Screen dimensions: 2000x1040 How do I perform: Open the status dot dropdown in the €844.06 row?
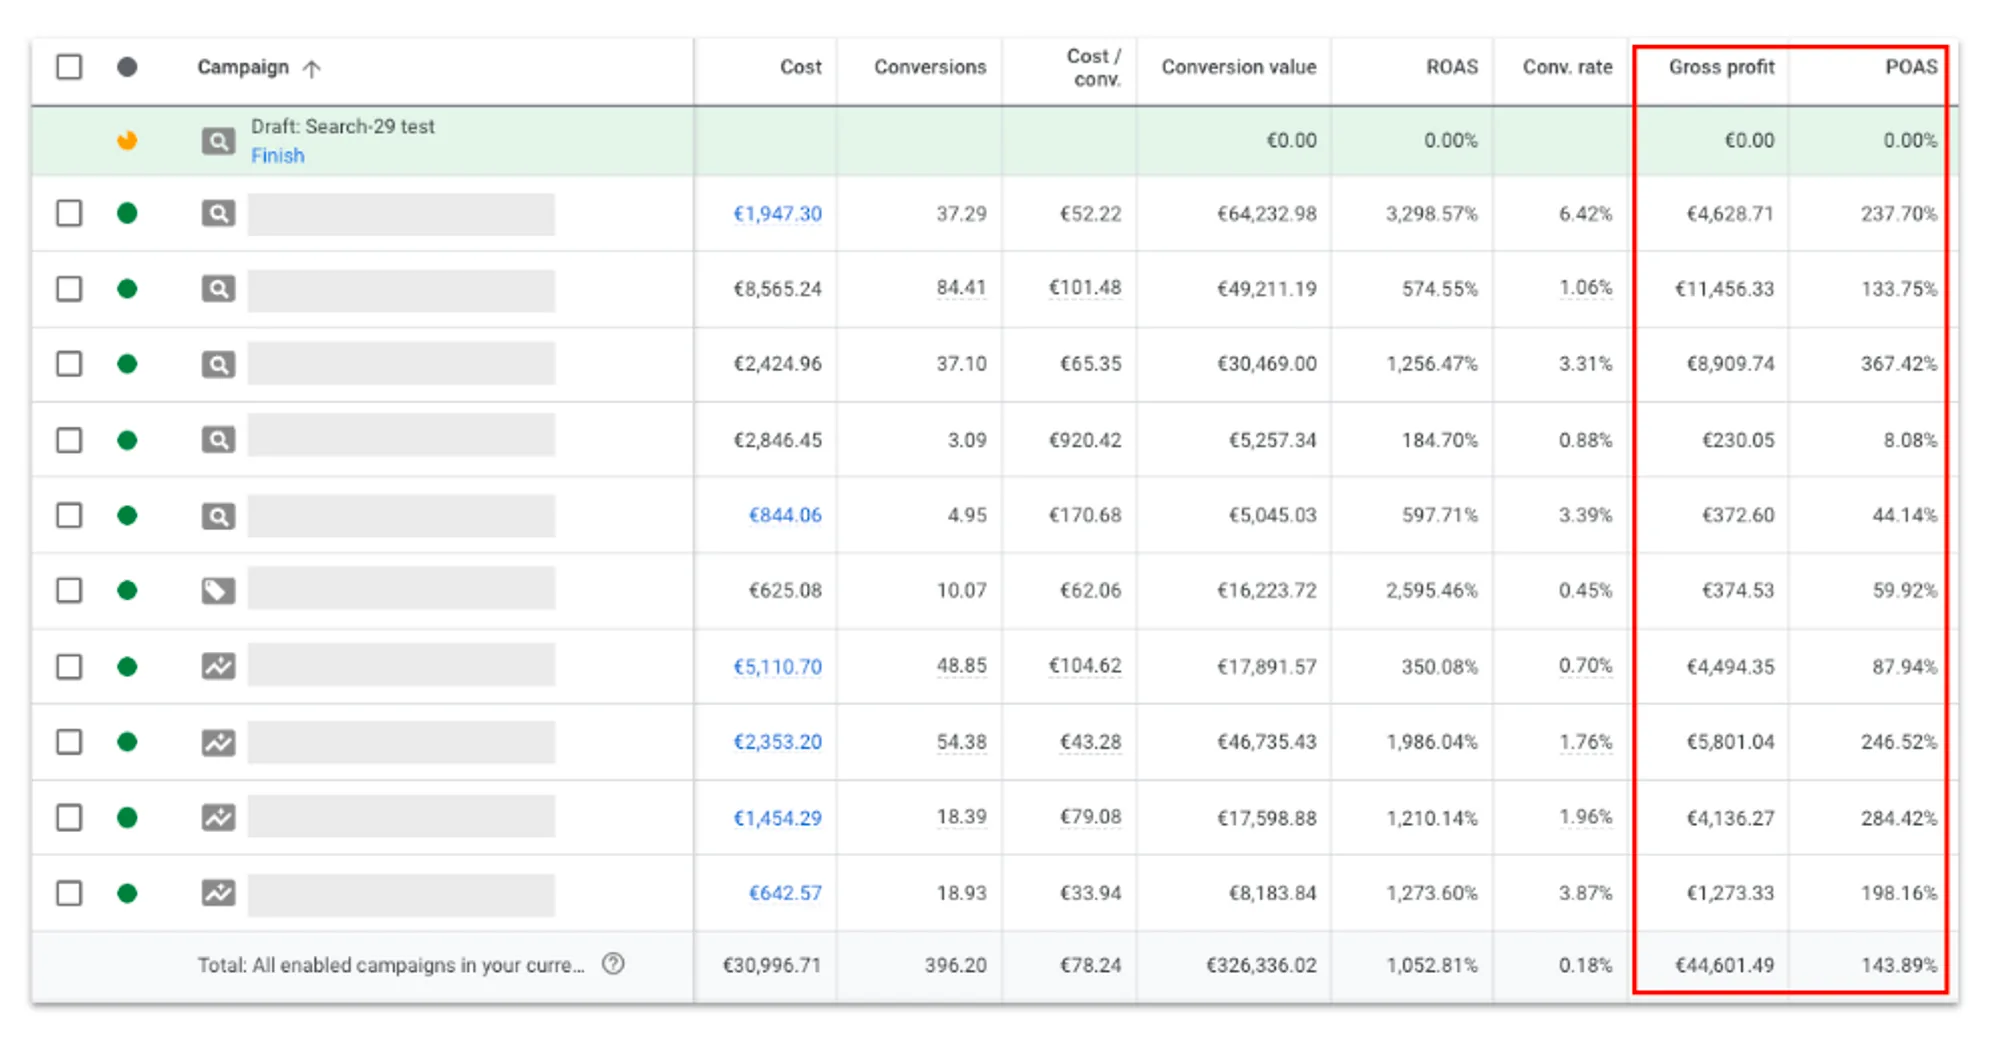pyautogui.click(x=127, y=515)
